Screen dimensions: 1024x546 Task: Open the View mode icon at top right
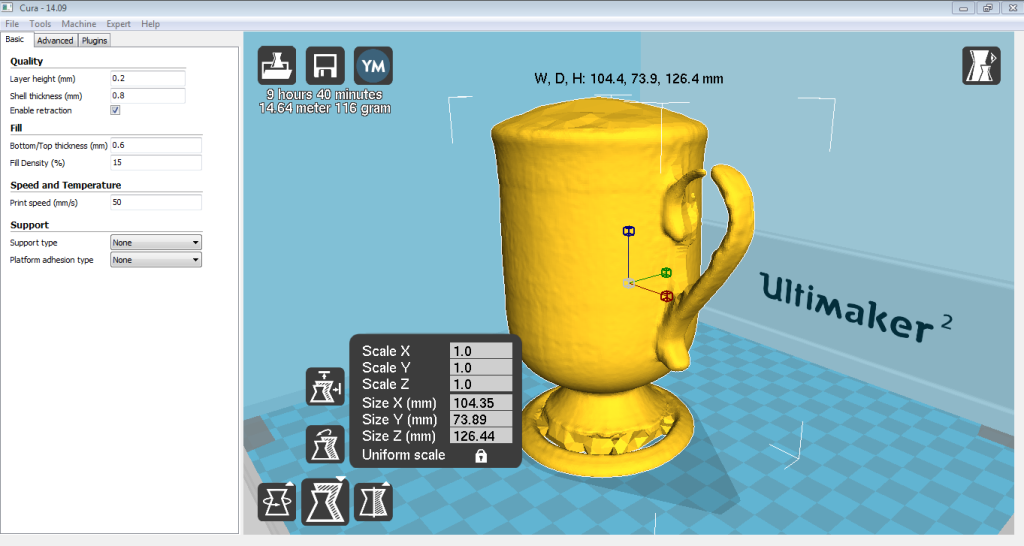[x=981, y=65]
